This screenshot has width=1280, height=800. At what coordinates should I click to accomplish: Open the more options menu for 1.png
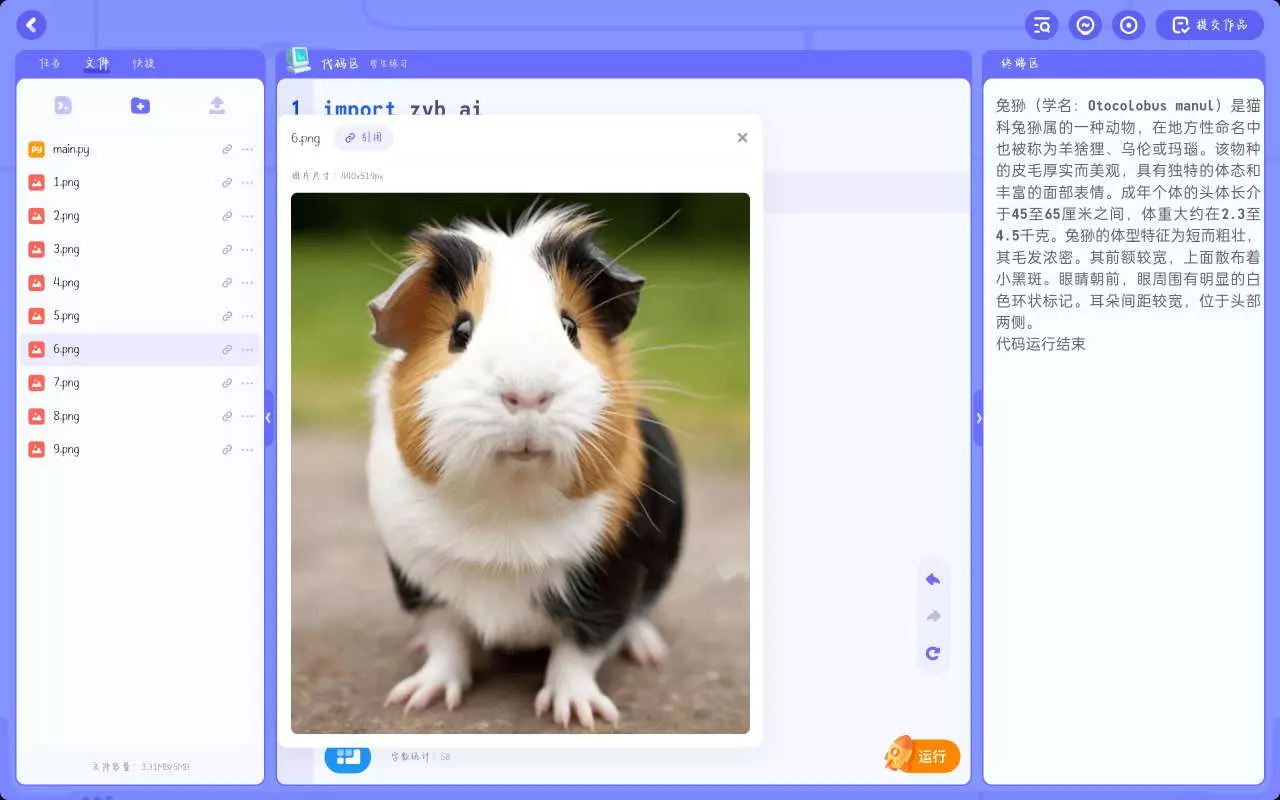[x=247, y=182]
